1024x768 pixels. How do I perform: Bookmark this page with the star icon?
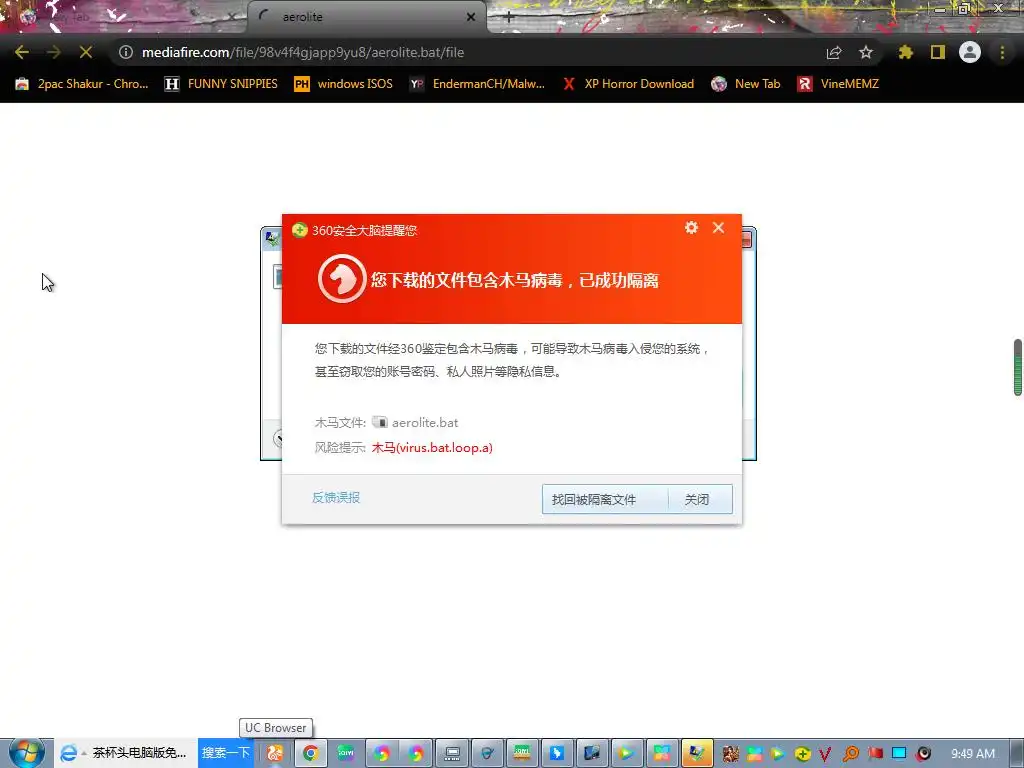866,52
